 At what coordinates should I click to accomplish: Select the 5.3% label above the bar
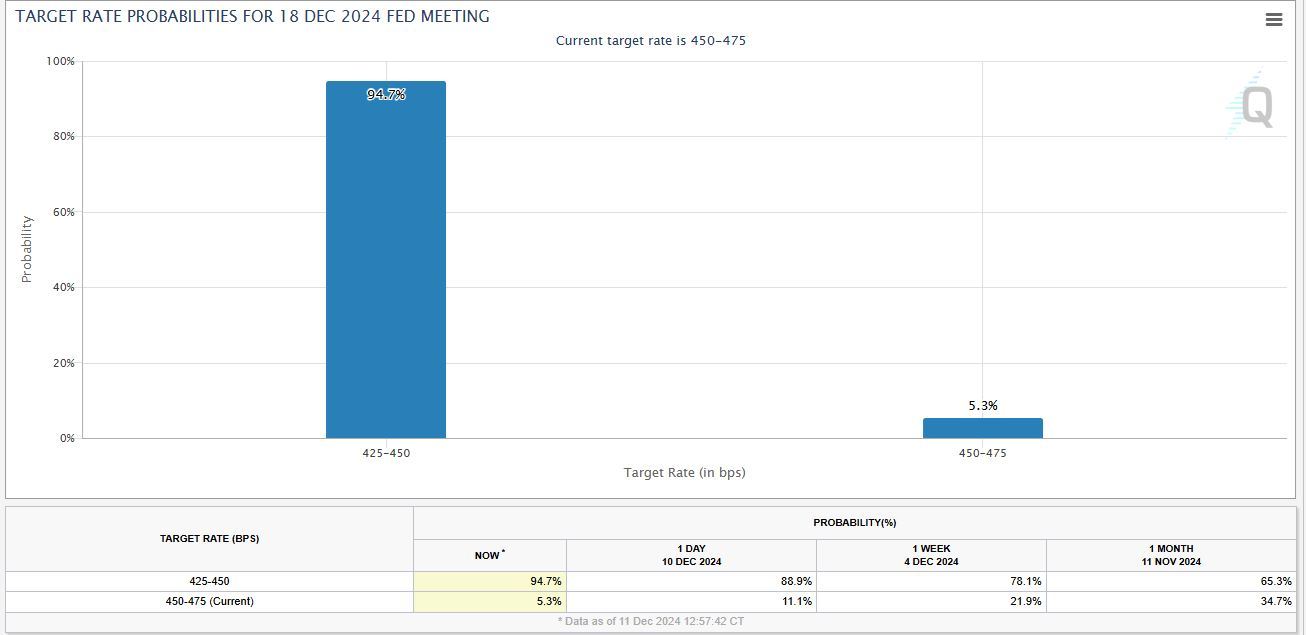(982, 406)
